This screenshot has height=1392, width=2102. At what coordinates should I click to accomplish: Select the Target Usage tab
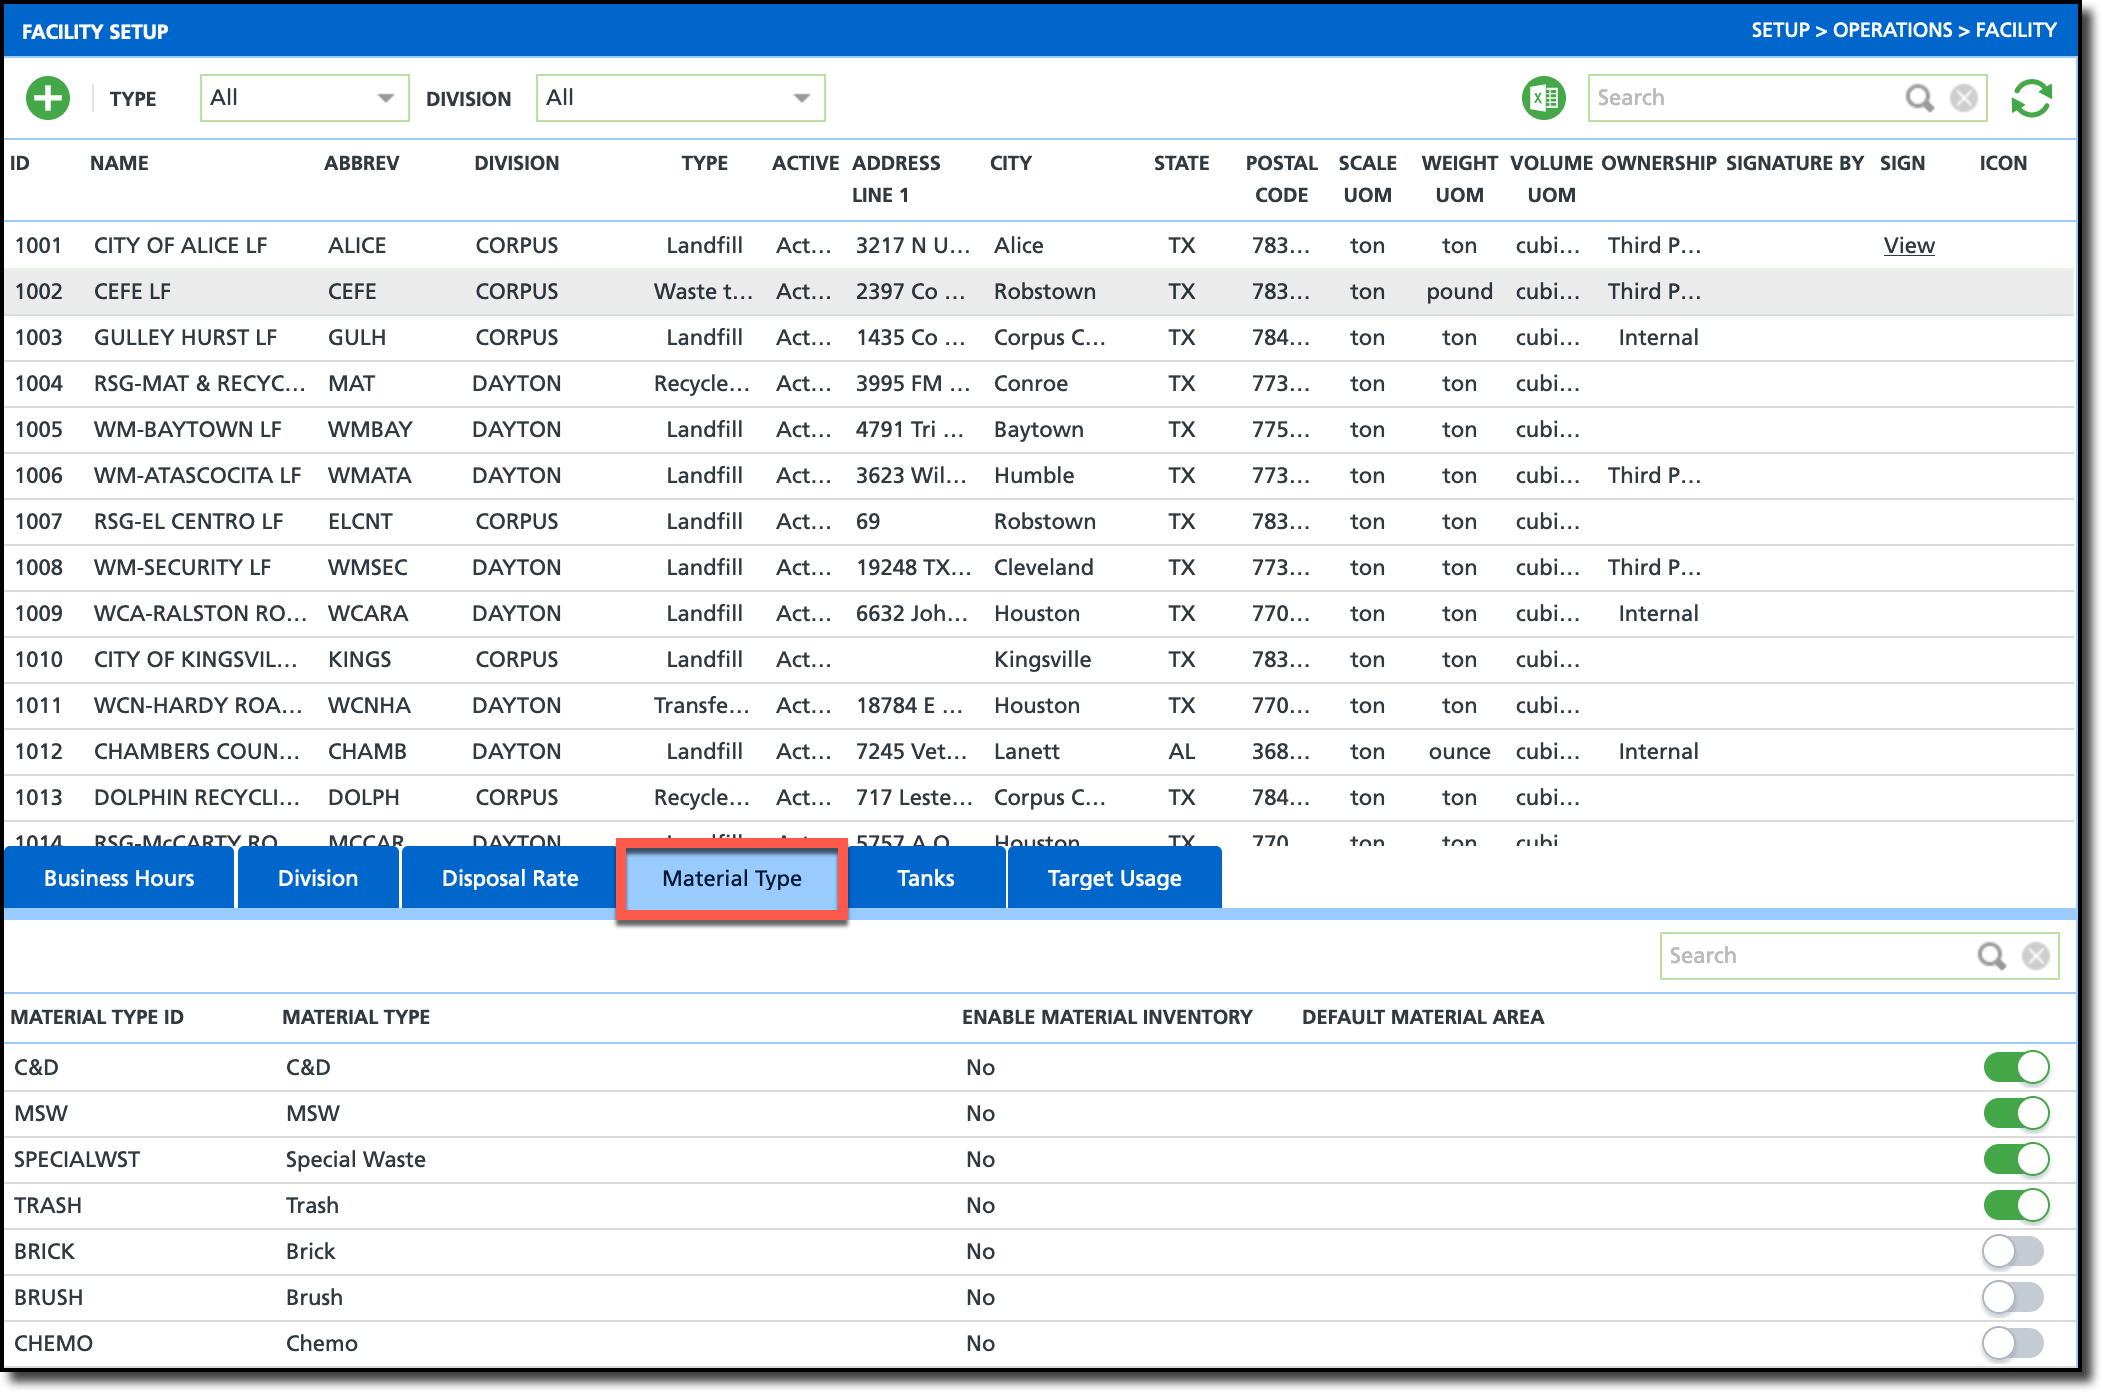point(1114,878)
